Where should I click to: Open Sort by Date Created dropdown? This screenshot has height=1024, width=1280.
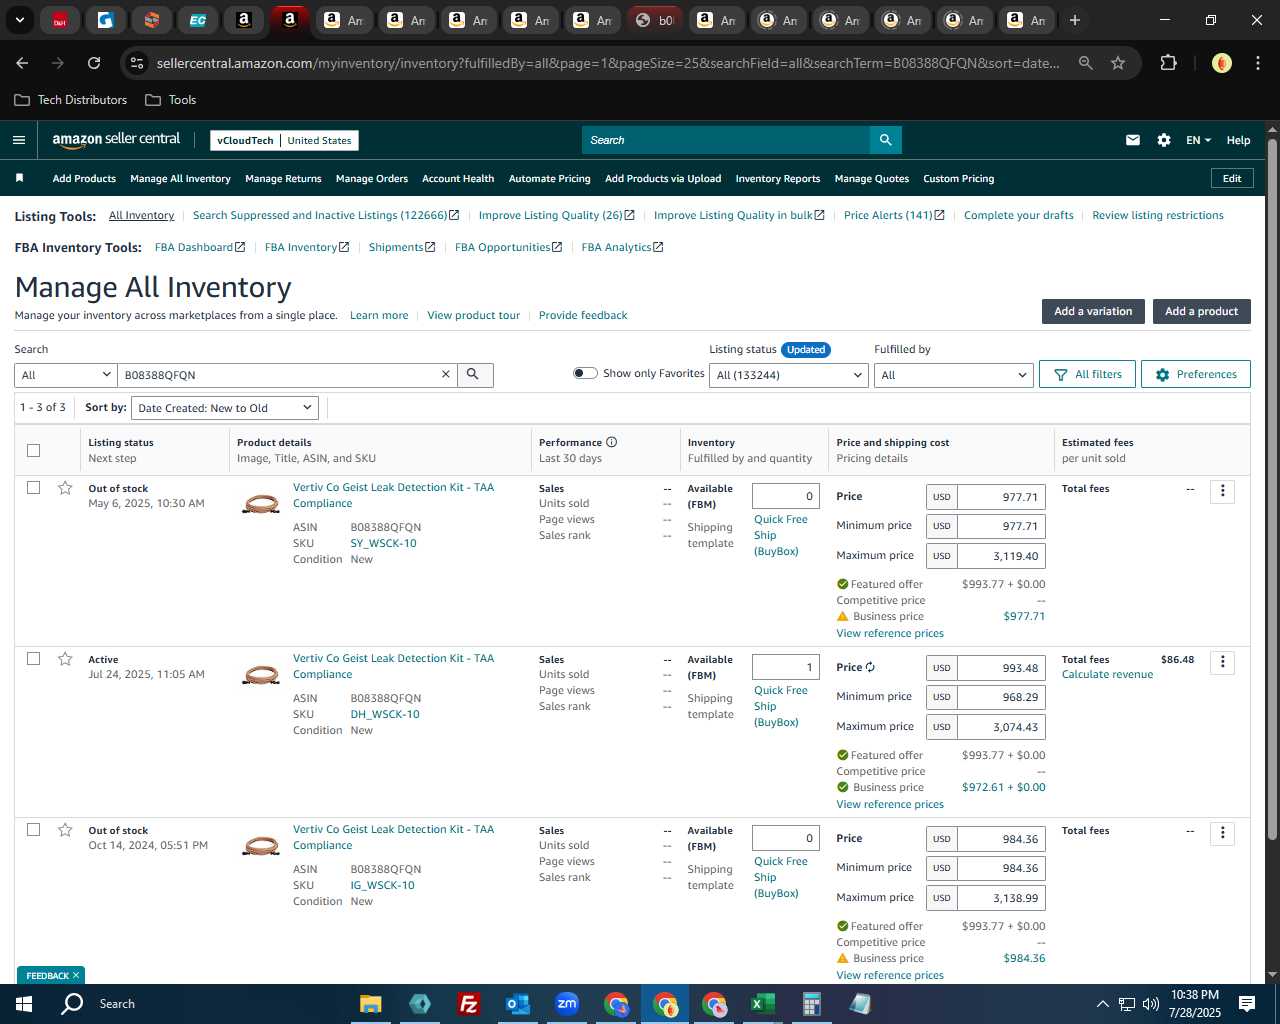pos(225,408)
